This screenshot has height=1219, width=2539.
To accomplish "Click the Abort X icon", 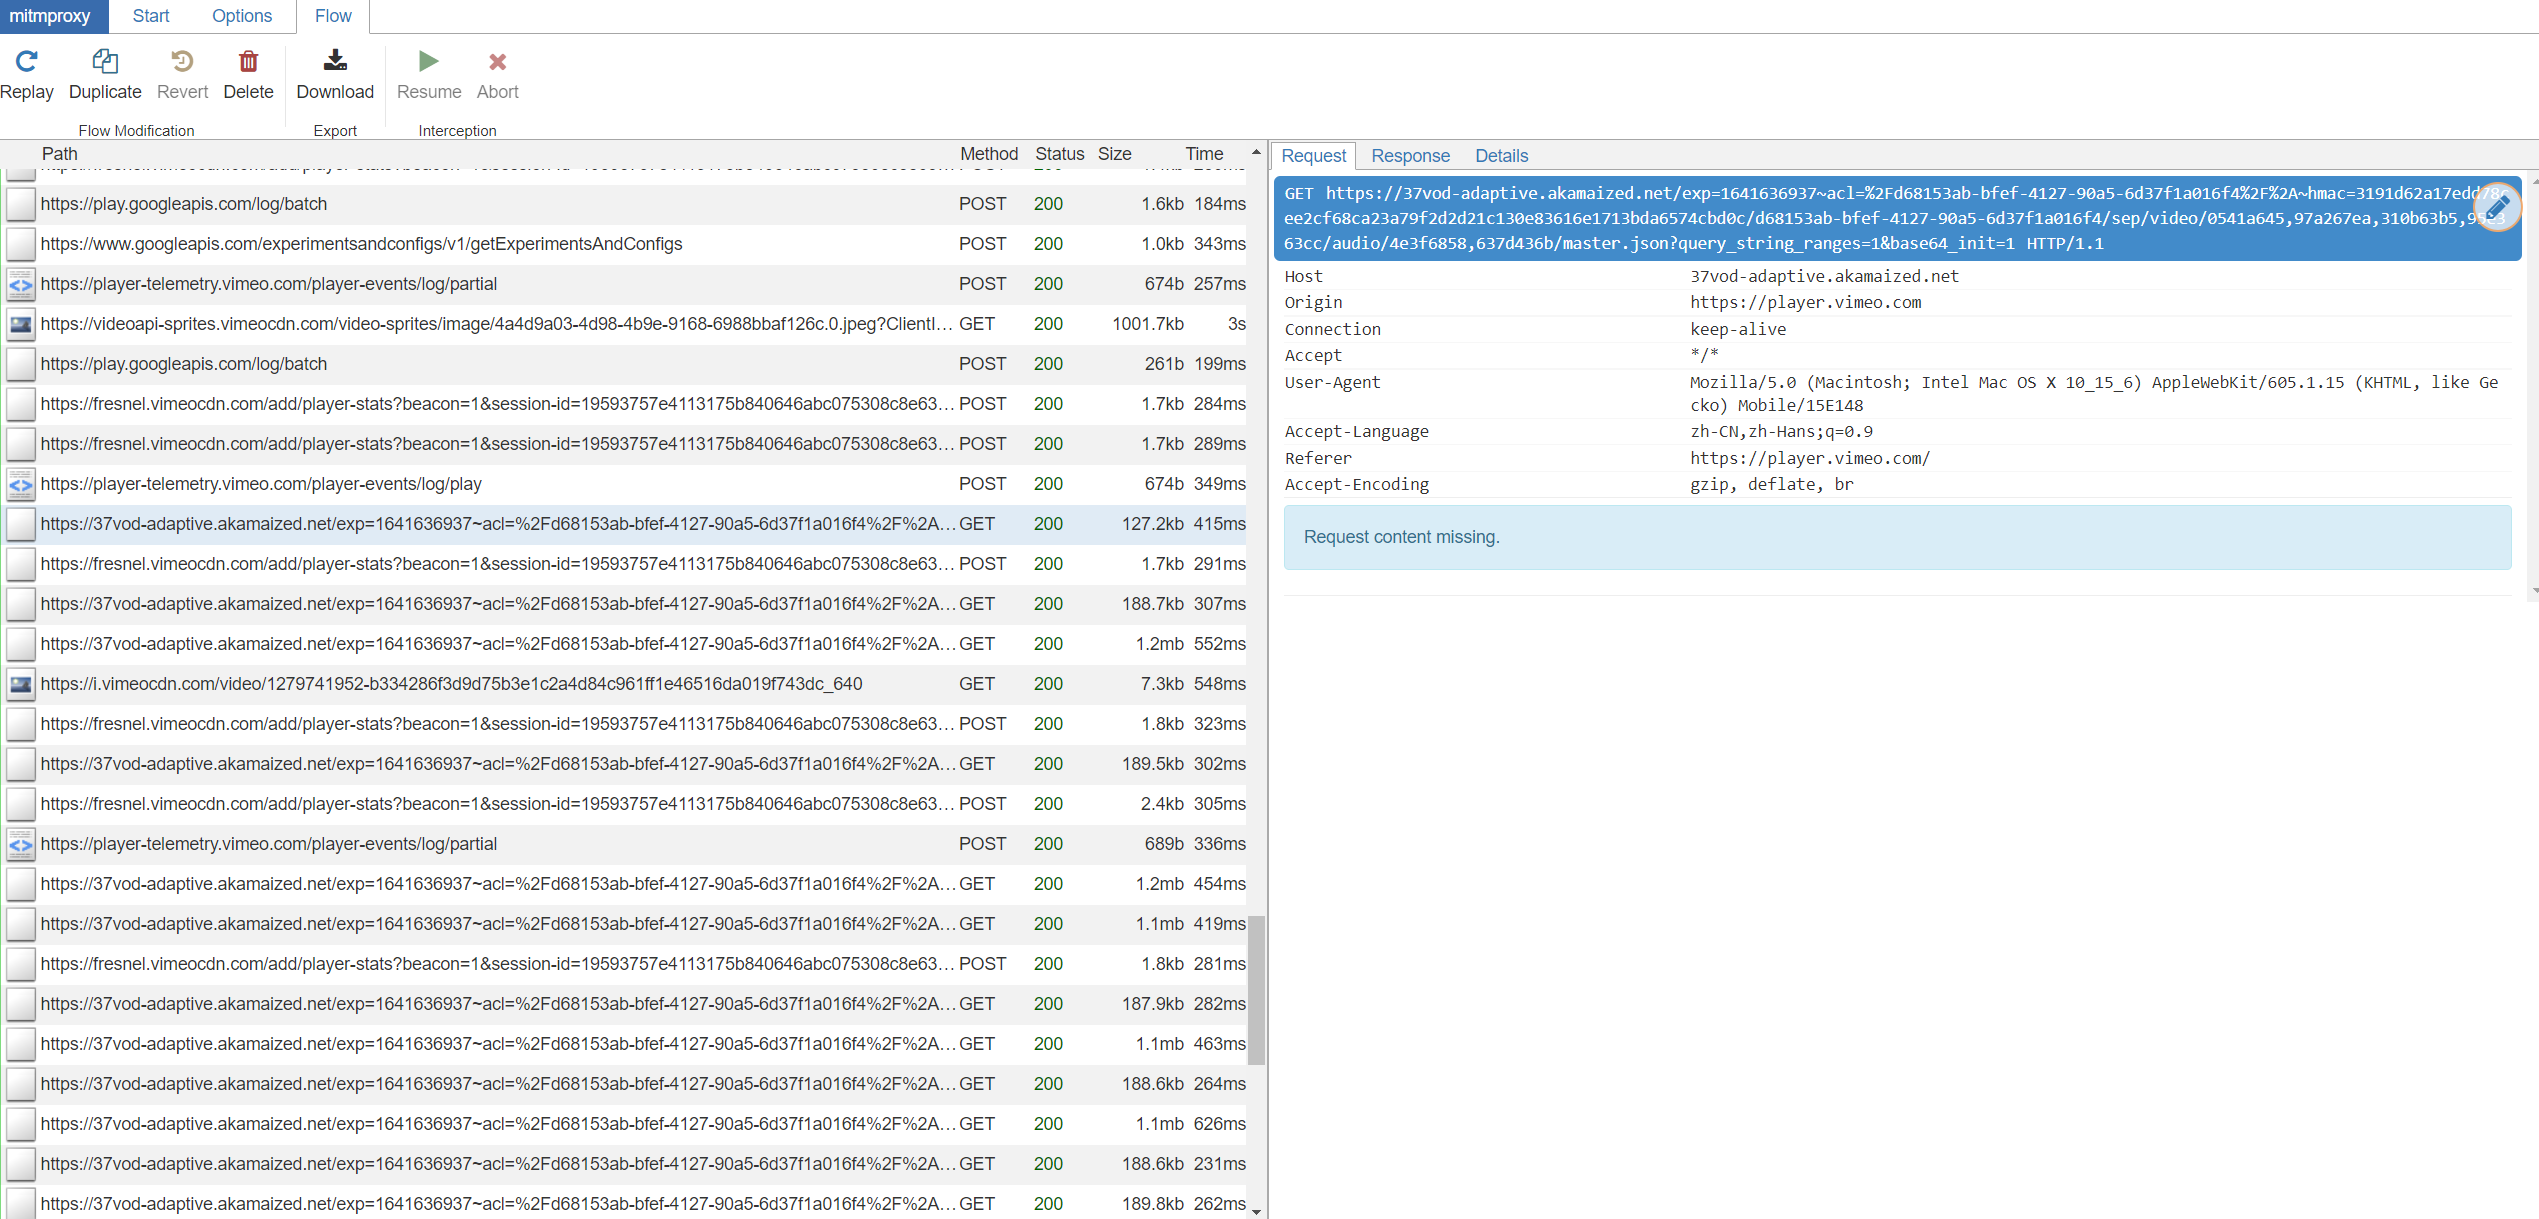I will (497, 62).
